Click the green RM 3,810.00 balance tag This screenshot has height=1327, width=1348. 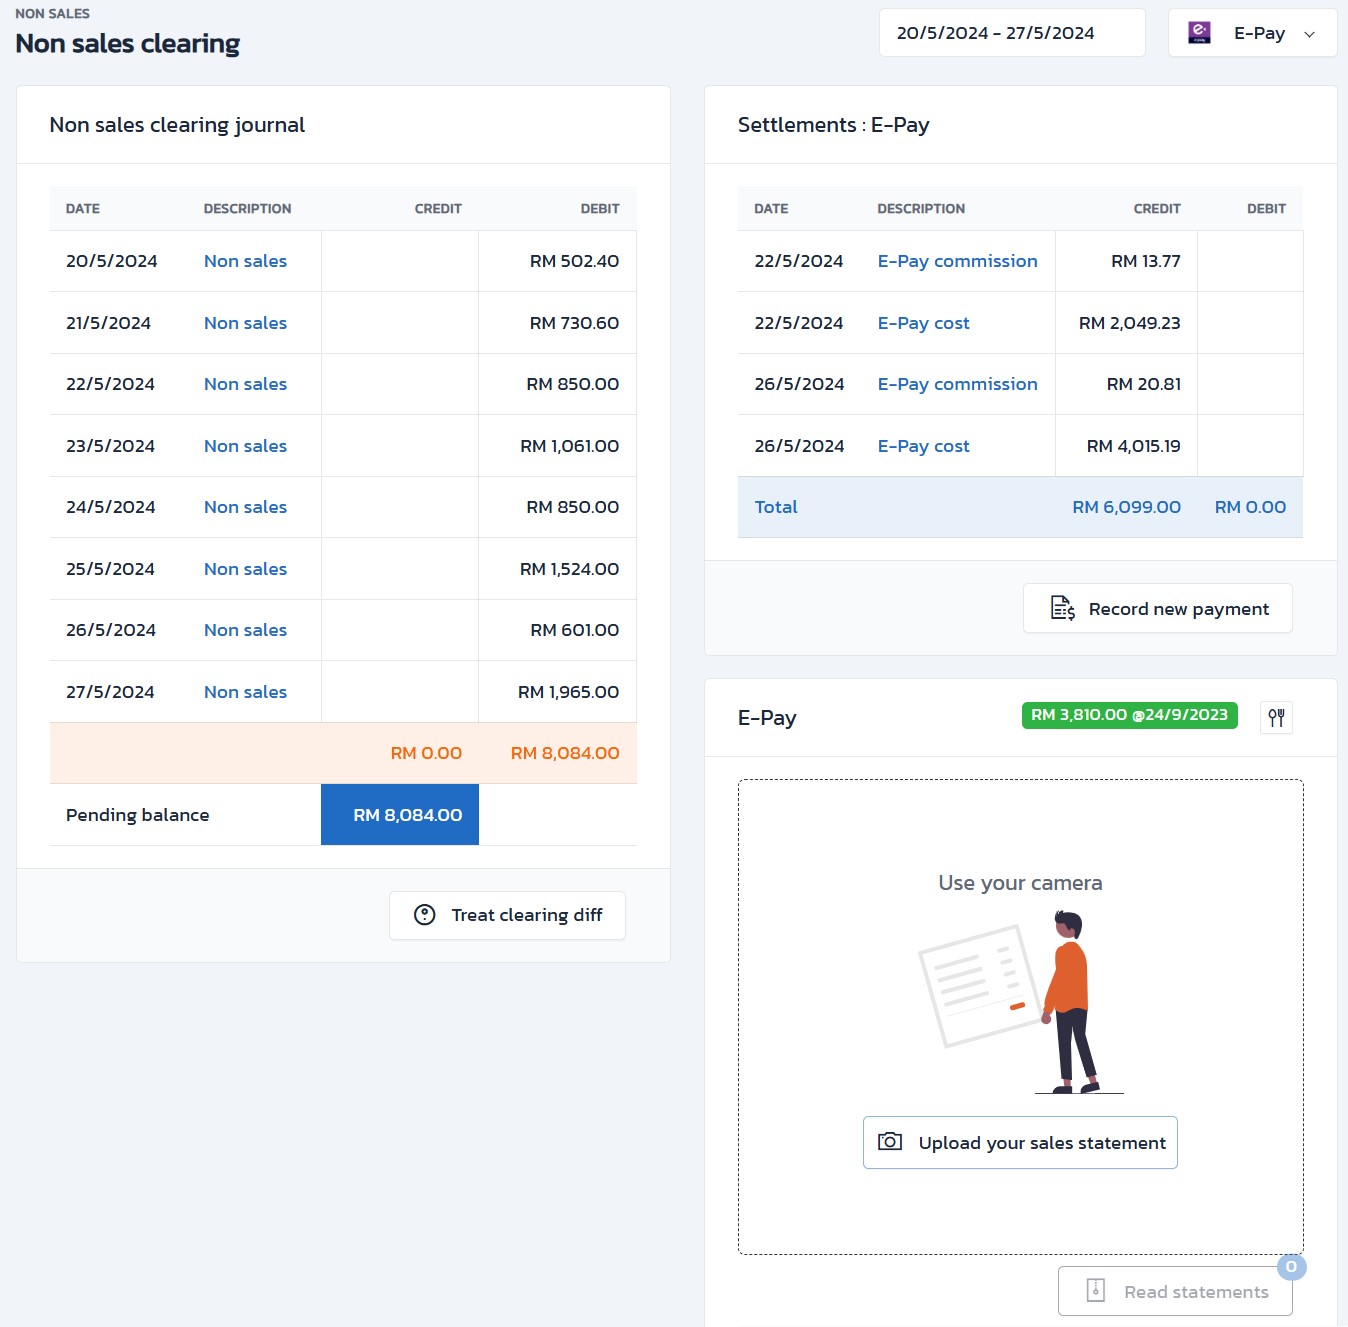coord(1129,715)
